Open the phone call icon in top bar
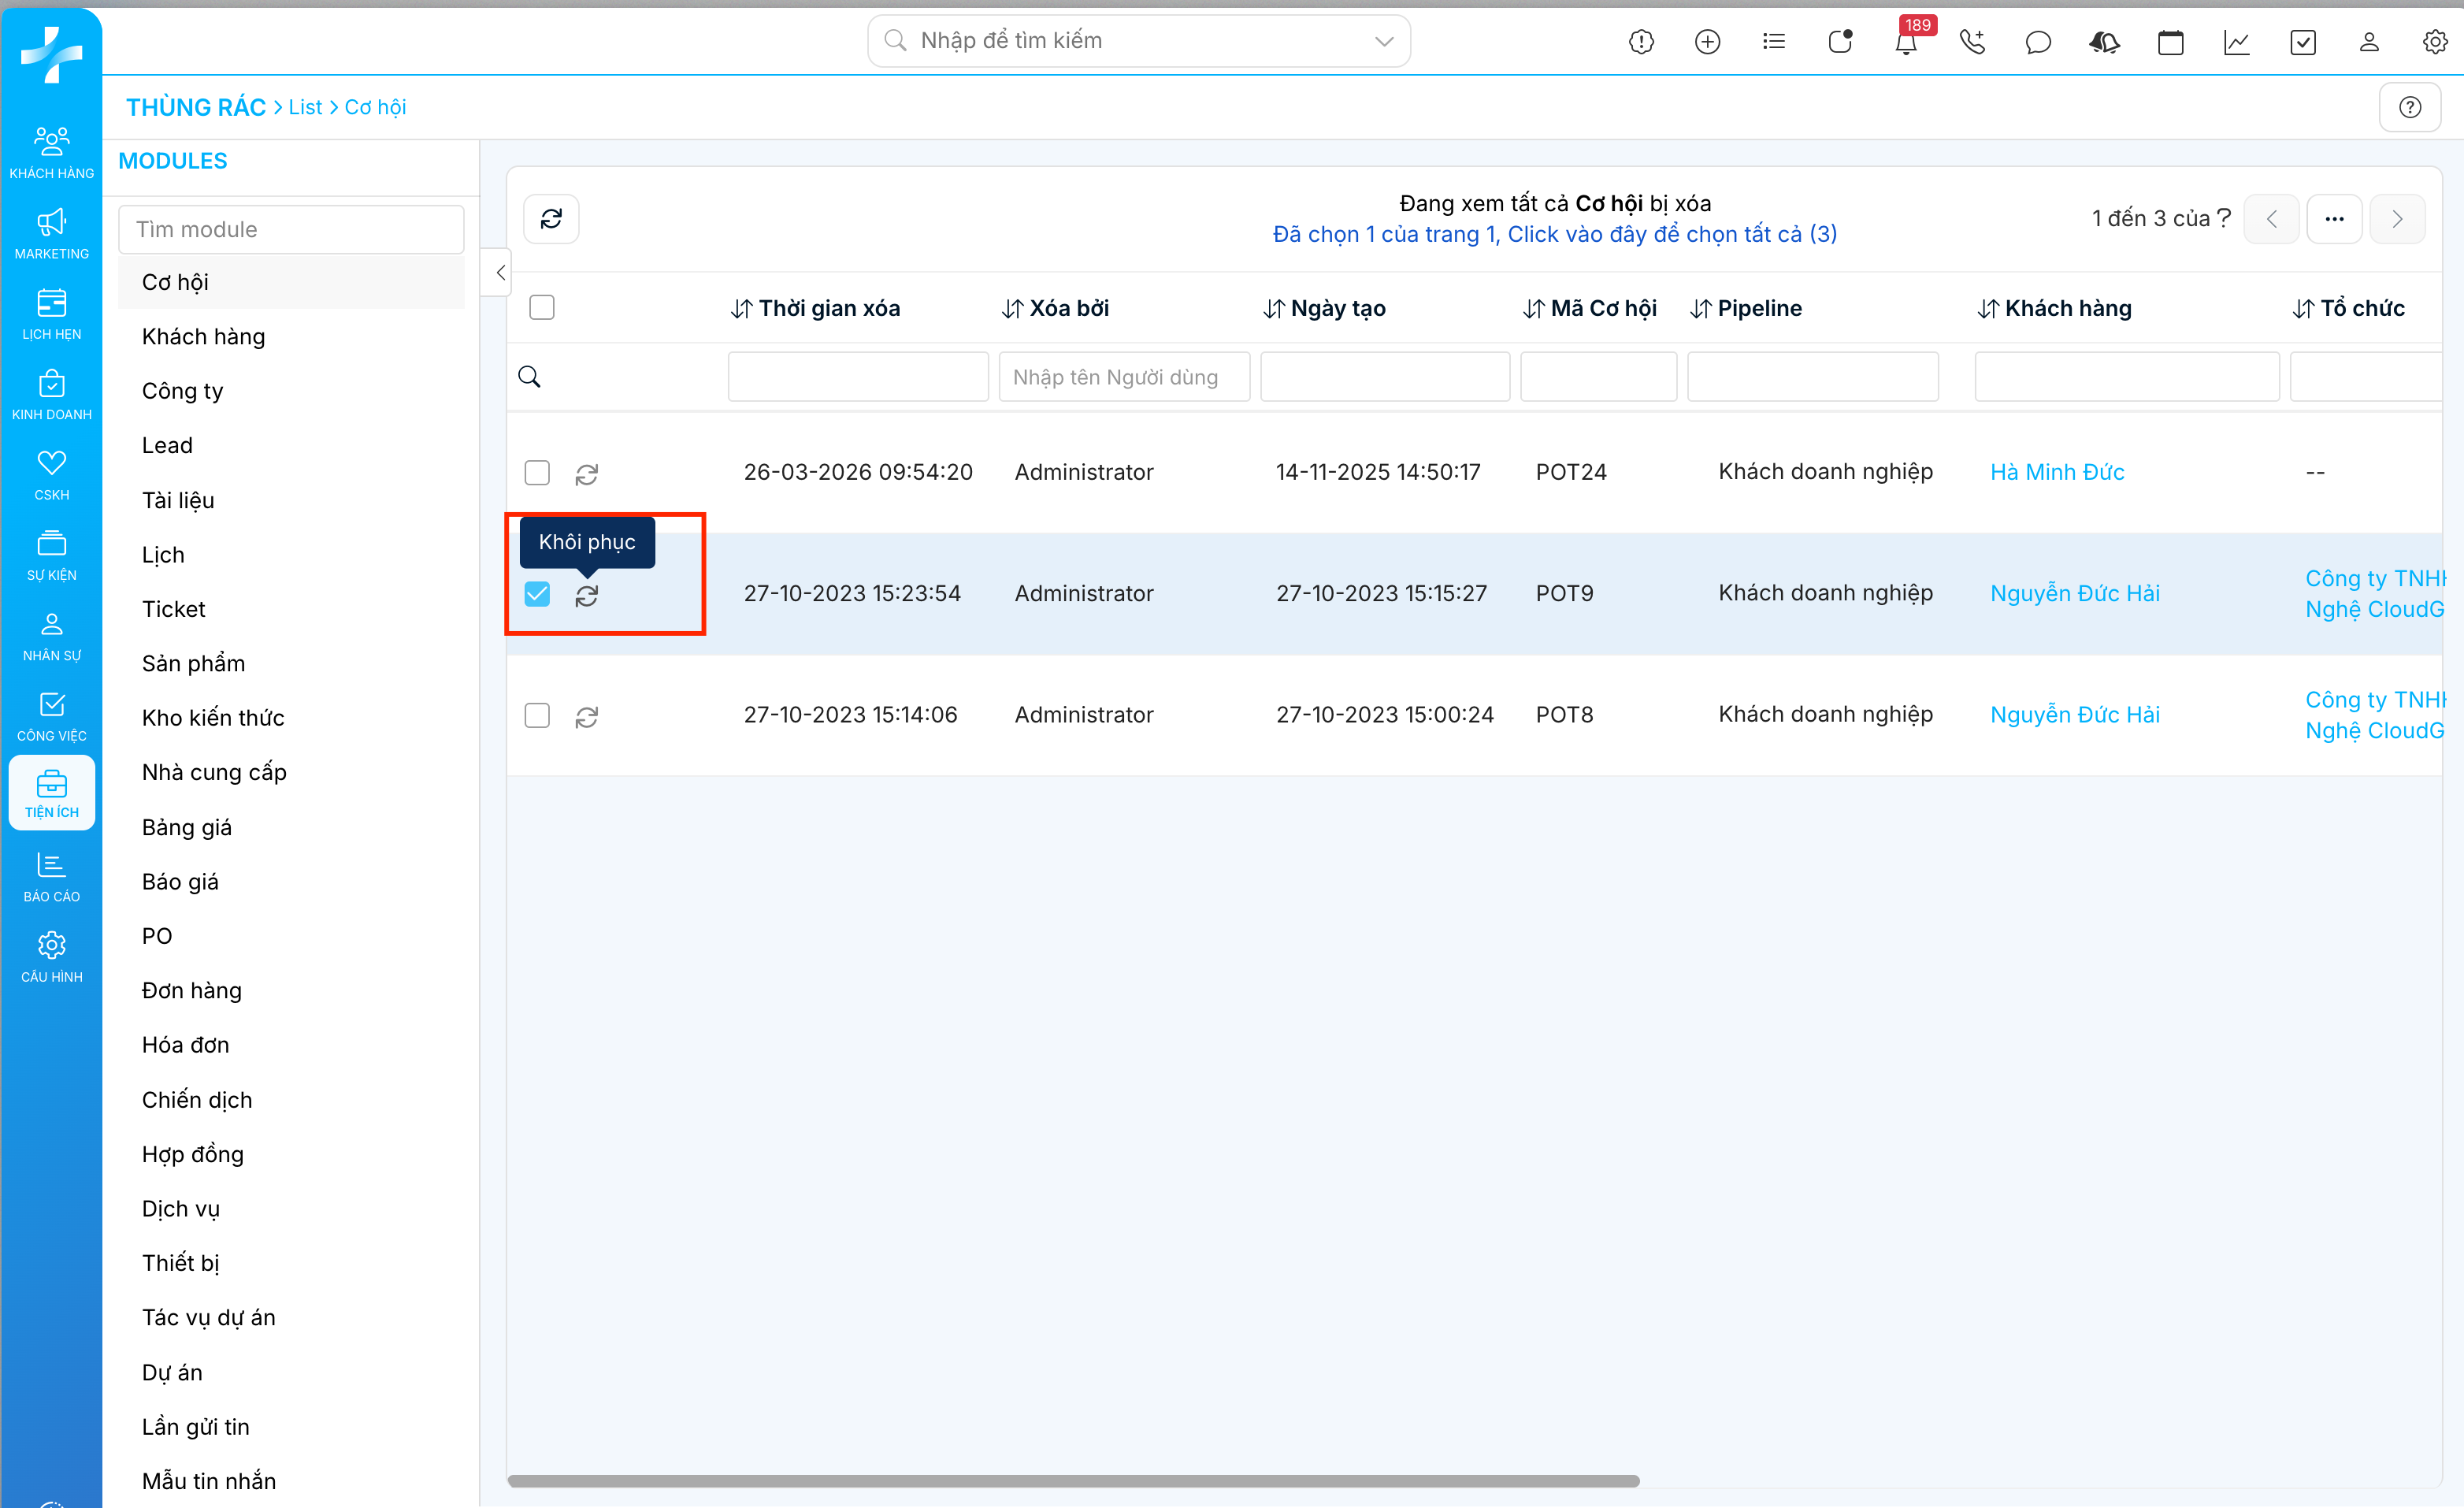Viewport: 2464px width, 1508px height. [x=1972, y=42]
